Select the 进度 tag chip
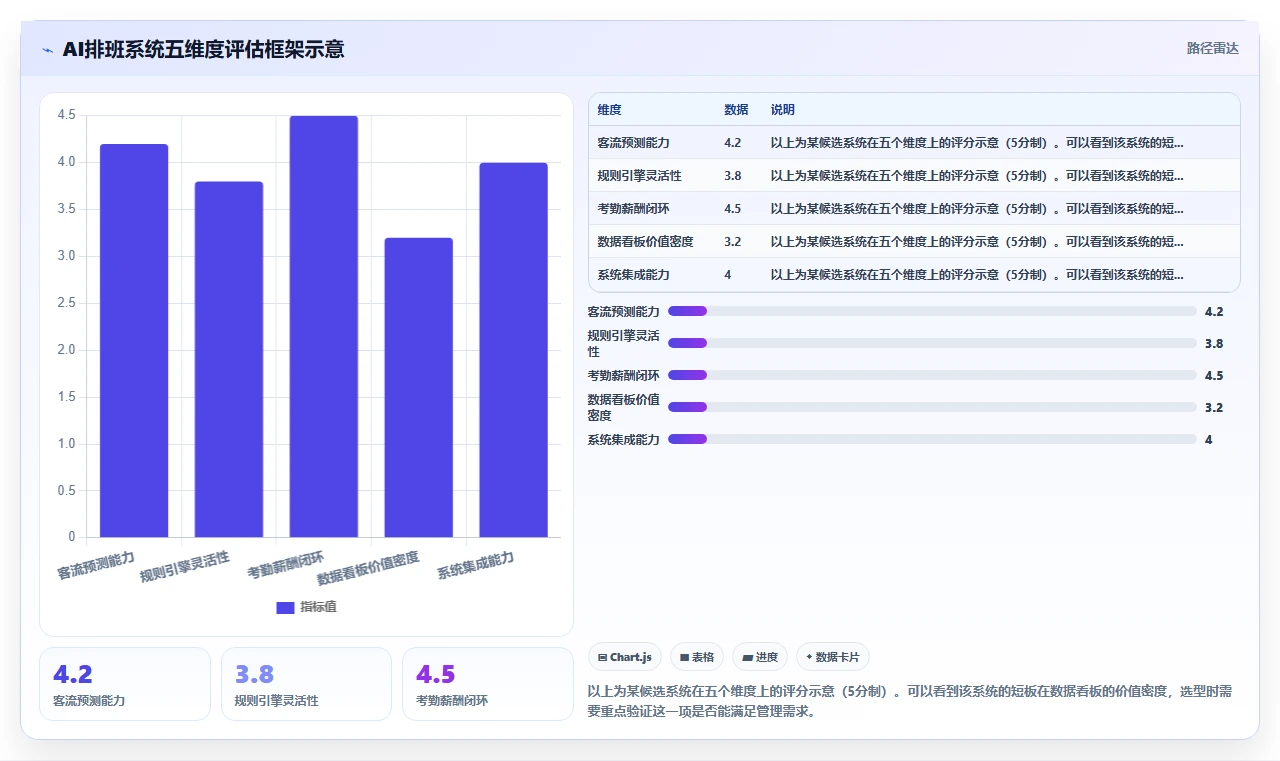The height and width of the screenshot is (761, 1280). (x=760, y=657)
